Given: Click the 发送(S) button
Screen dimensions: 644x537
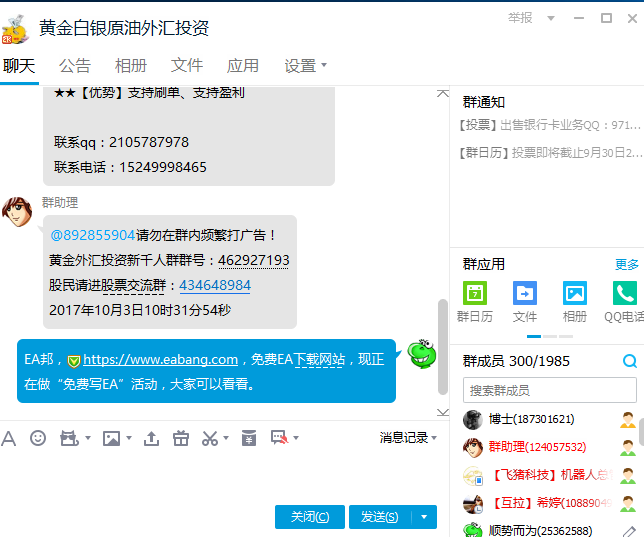Looking at the screenshot, I should click(x=380, y=517).
